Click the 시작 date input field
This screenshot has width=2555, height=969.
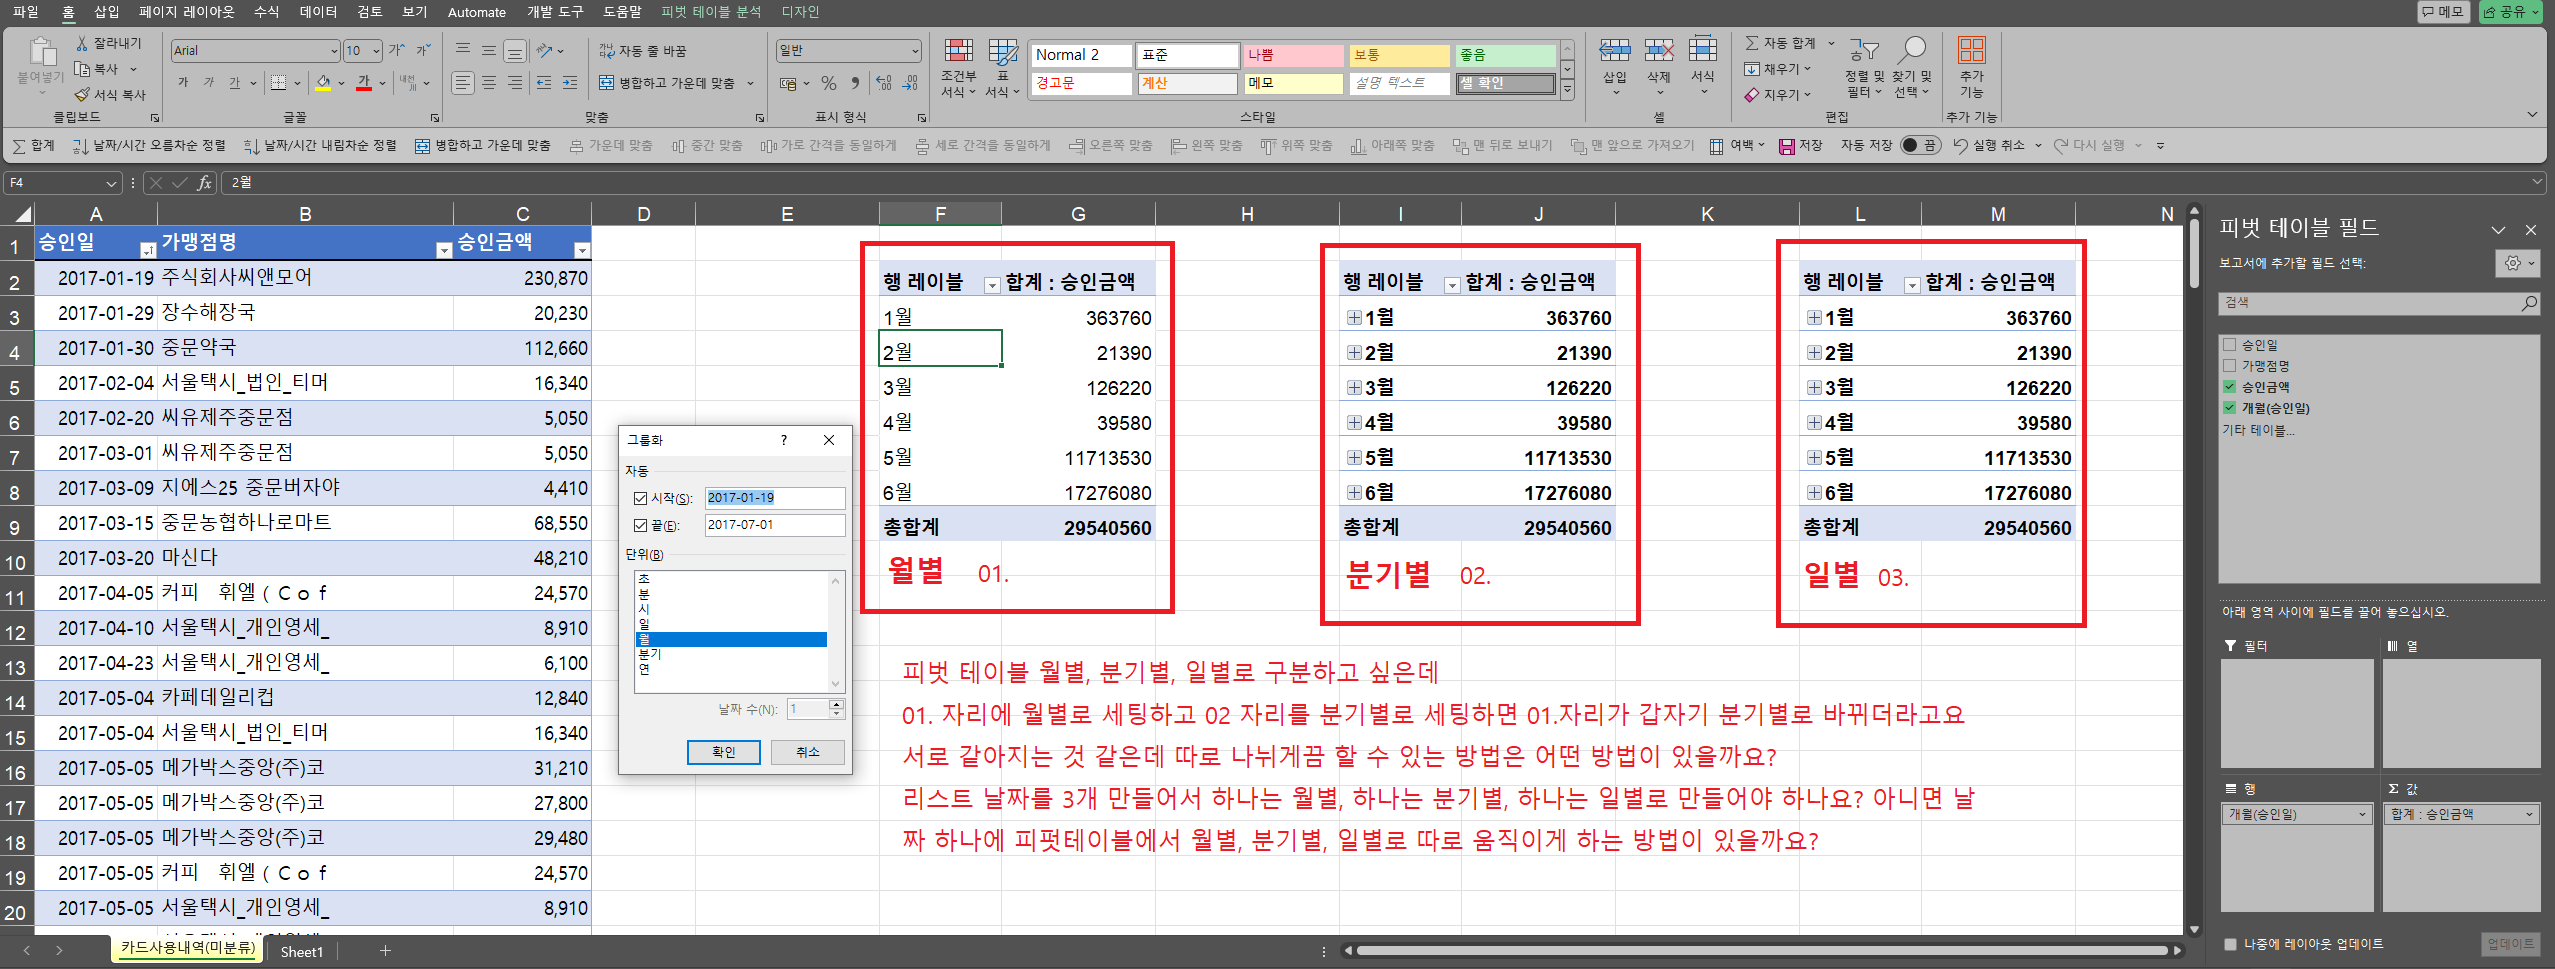775,498
